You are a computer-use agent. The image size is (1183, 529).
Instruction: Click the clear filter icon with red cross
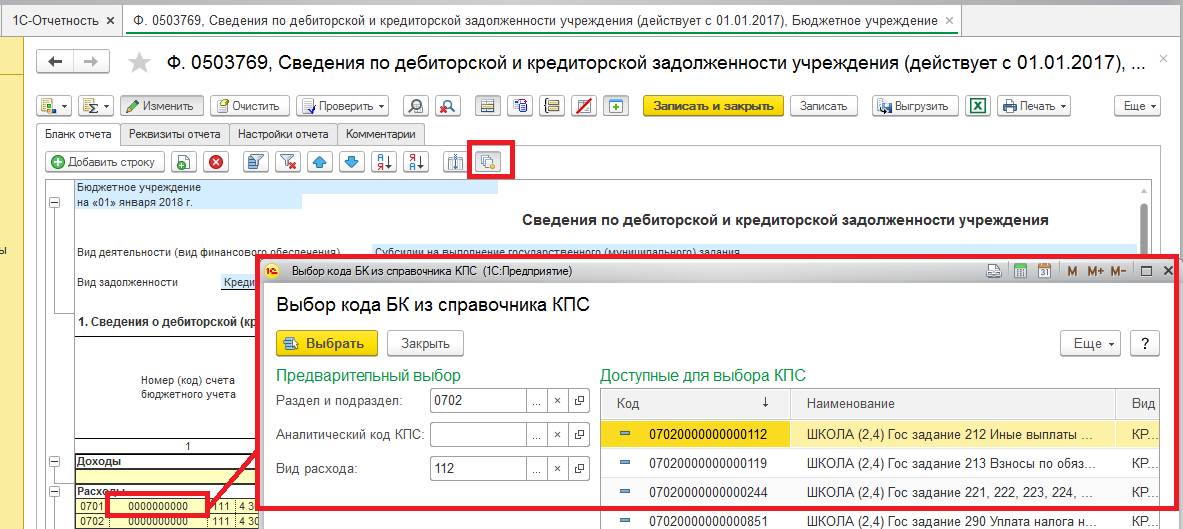288,161
